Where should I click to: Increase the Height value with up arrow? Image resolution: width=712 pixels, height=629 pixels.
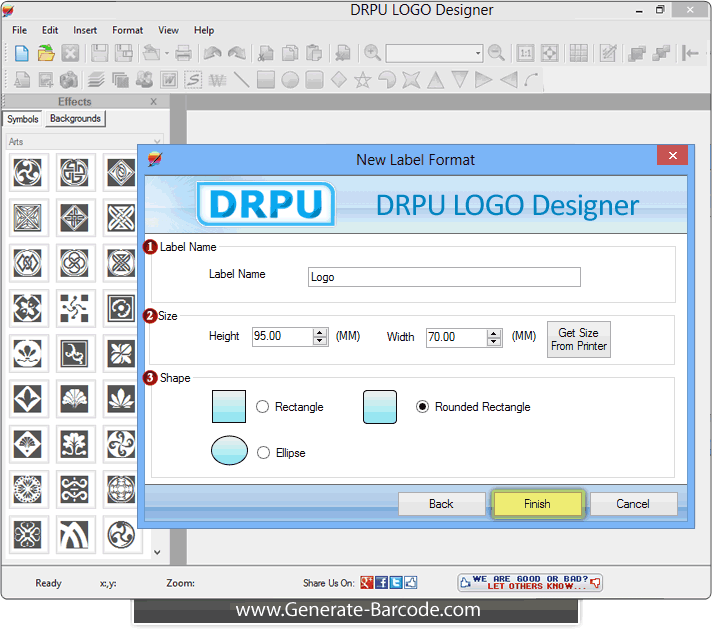click(x=320, y=332)
